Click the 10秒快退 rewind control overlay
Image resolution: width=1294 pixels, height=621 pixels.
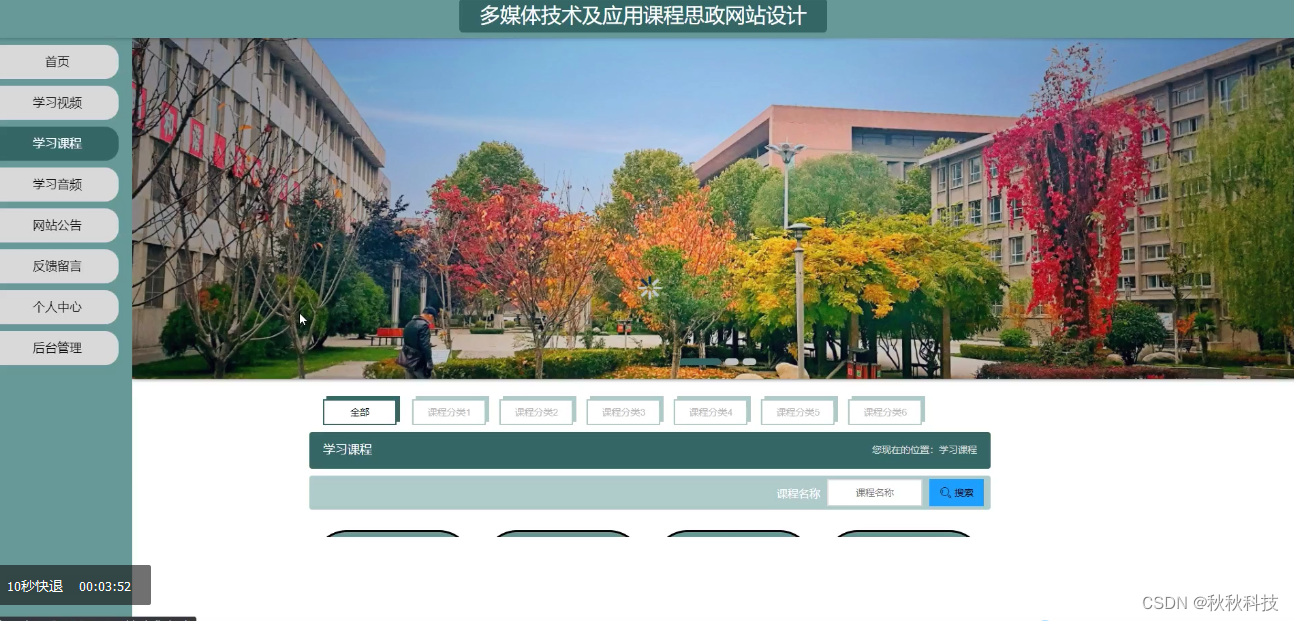[35, 586]
